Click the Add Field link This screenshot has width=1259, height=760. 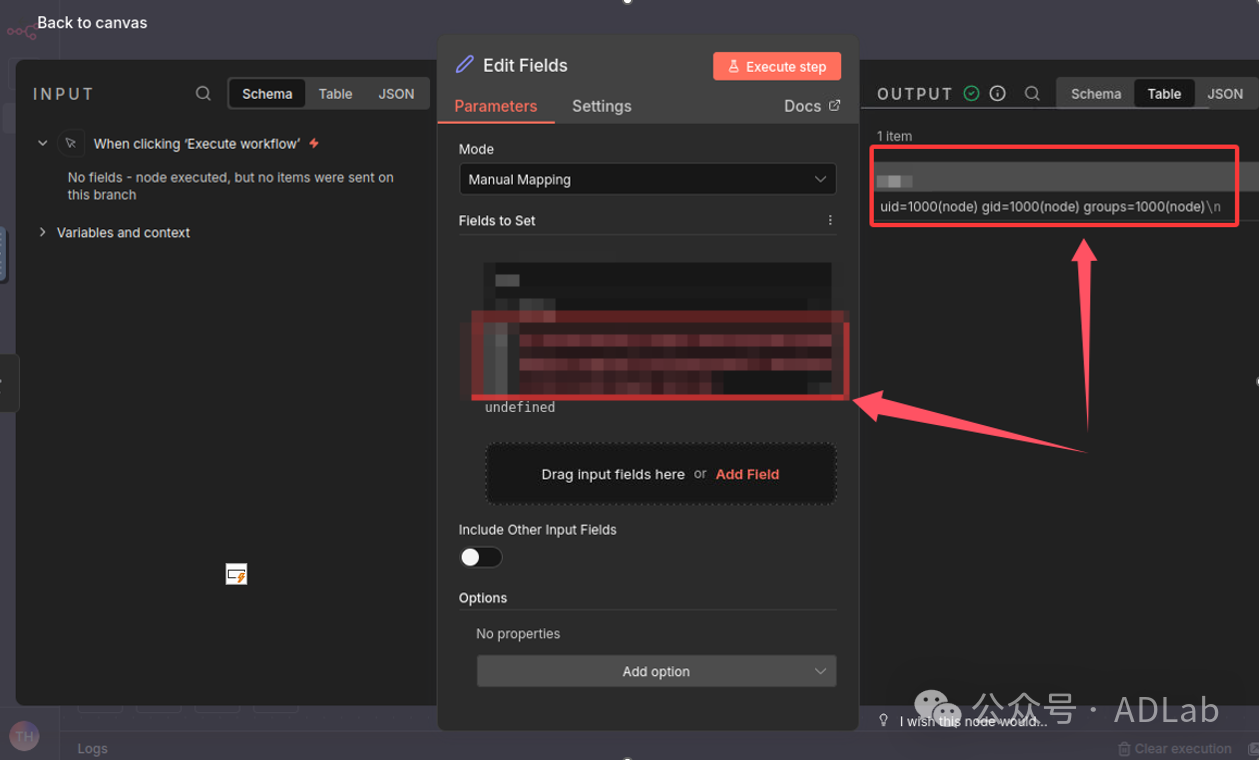click(x=747, y=474)
